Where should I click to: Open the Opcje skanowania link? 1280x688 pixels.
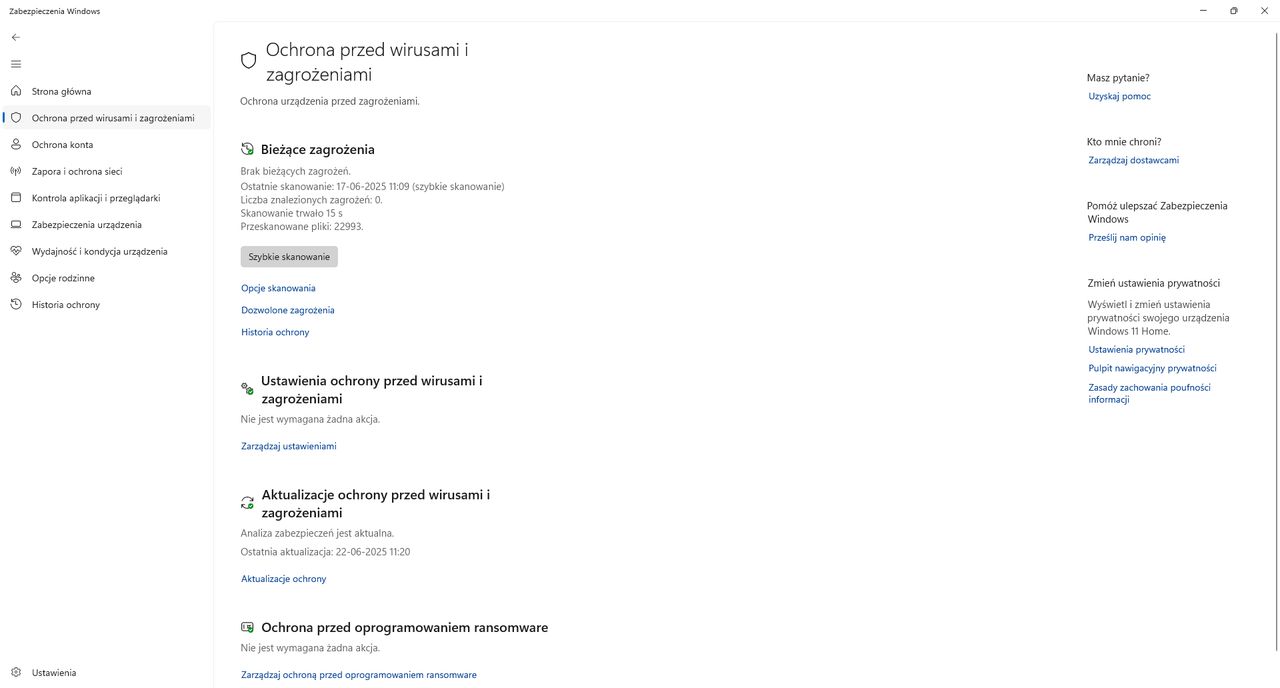tap(278, 288)
